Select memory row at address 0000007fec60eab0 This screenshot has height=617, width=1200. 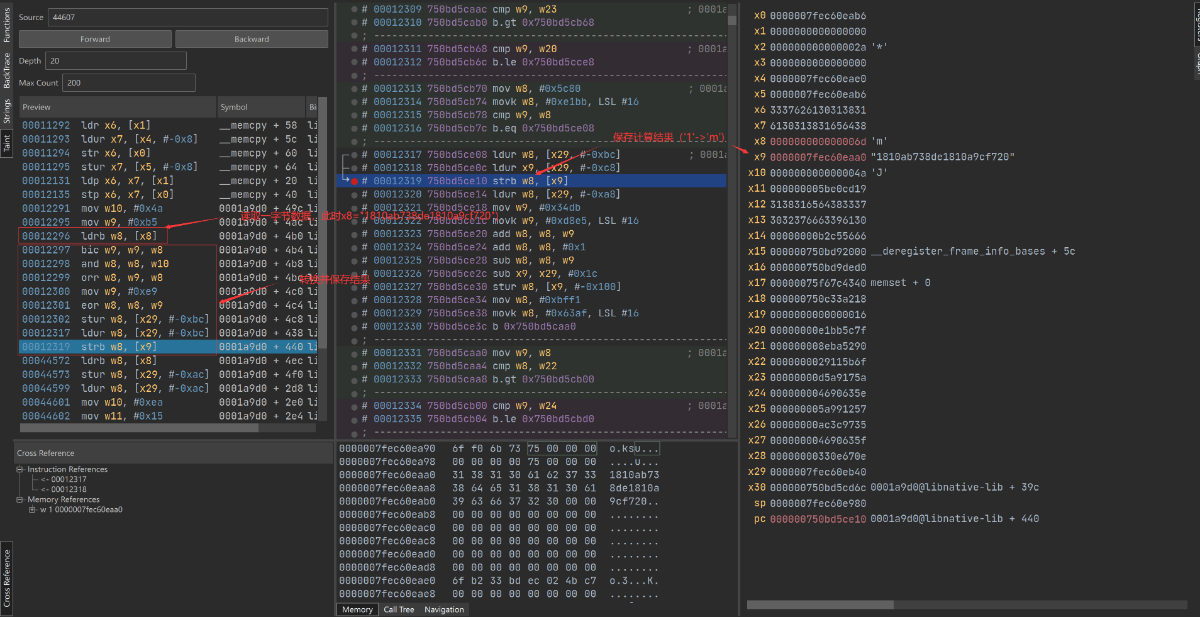499,501
